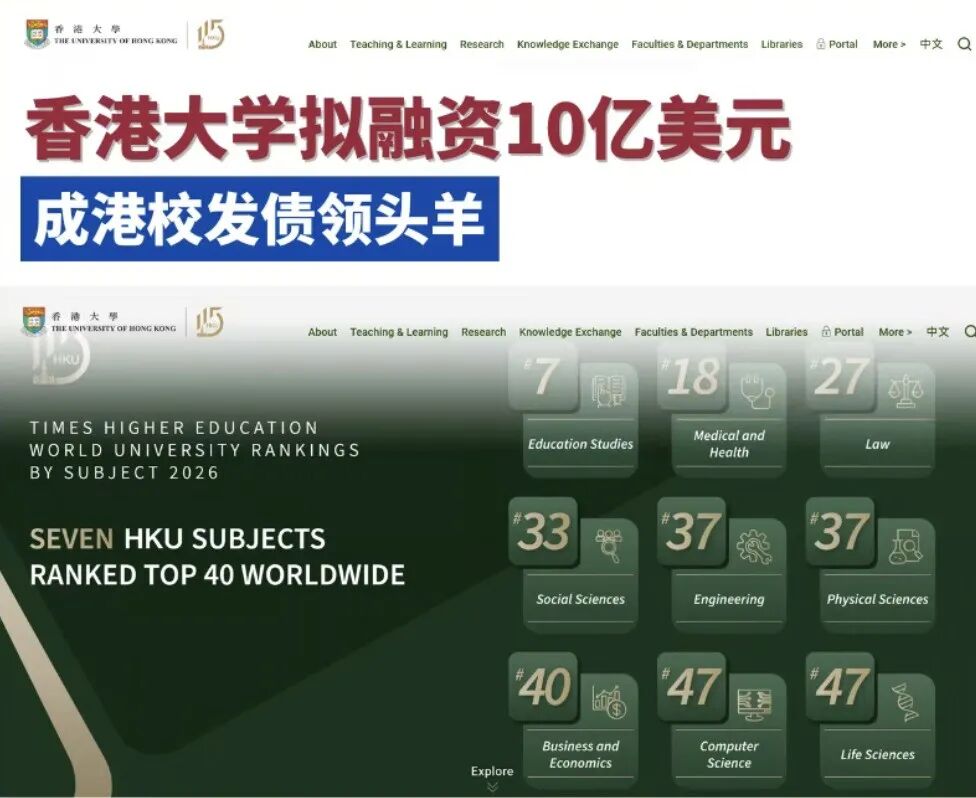This screenshot has height=798, width=976.
Task: Click lock icon beside Portal in lower header
Action: point(826,332)
